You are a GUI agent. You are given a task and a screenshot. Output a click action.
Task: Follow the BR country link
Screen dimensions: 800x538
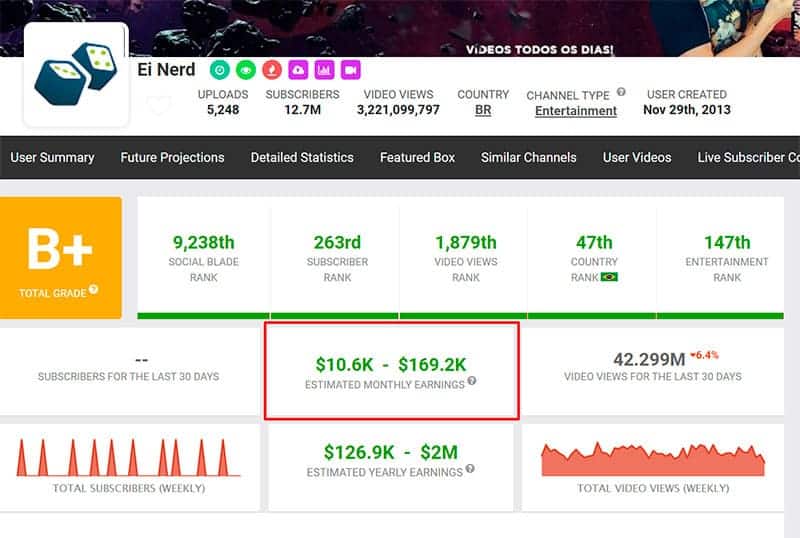[x=483, y=110]
